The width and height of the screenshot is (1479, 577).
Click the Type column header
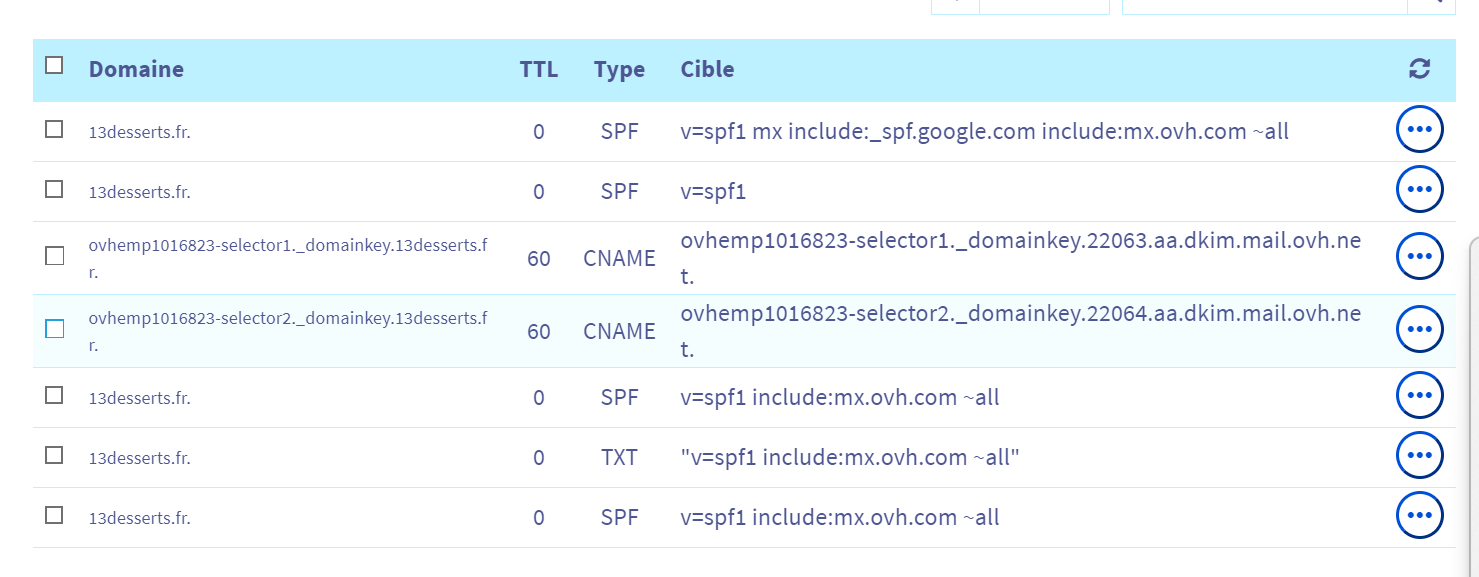coord(619,69)
